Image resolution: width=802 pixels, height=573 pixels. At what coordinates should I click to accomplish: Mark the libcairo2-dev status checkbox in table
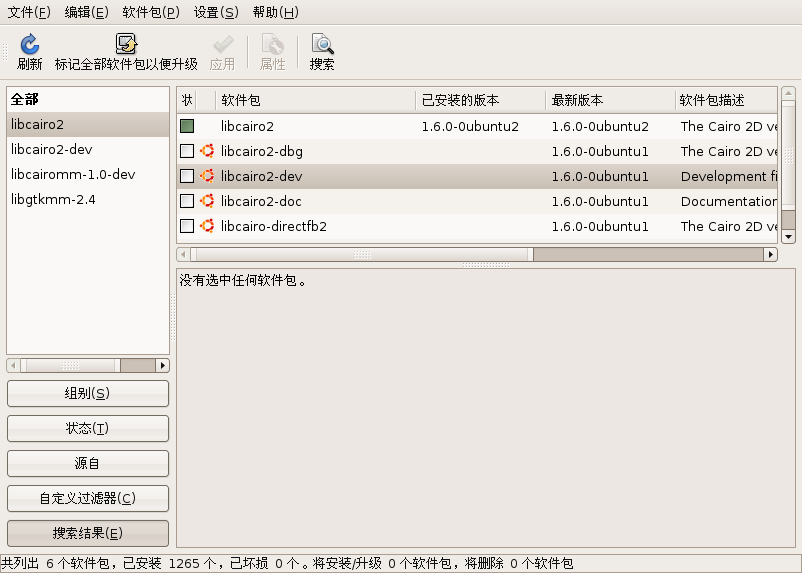pos(187,176)
